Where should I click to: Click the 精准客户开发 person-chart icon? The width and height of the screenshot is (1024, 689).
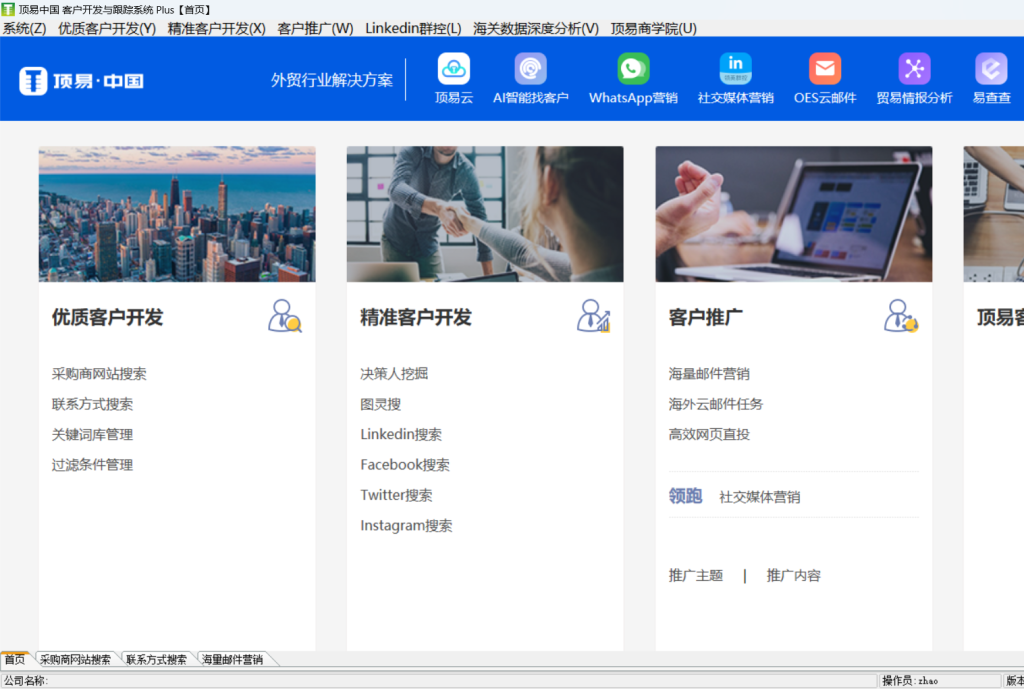tap(593, 316)
